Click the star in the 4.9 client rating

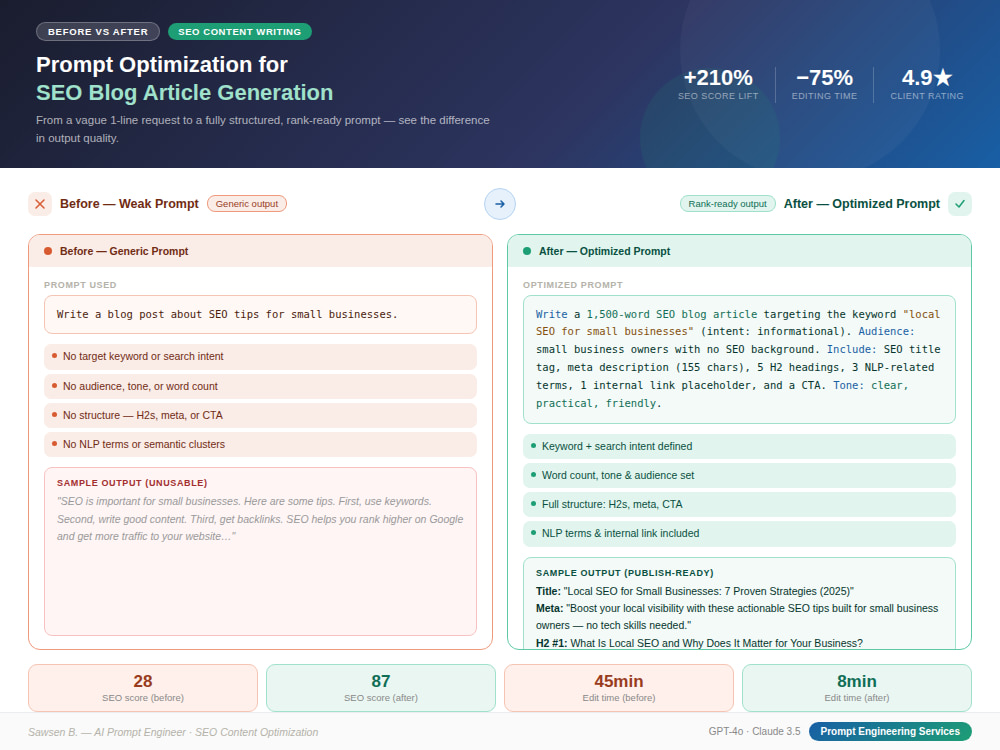pos(943,78)
